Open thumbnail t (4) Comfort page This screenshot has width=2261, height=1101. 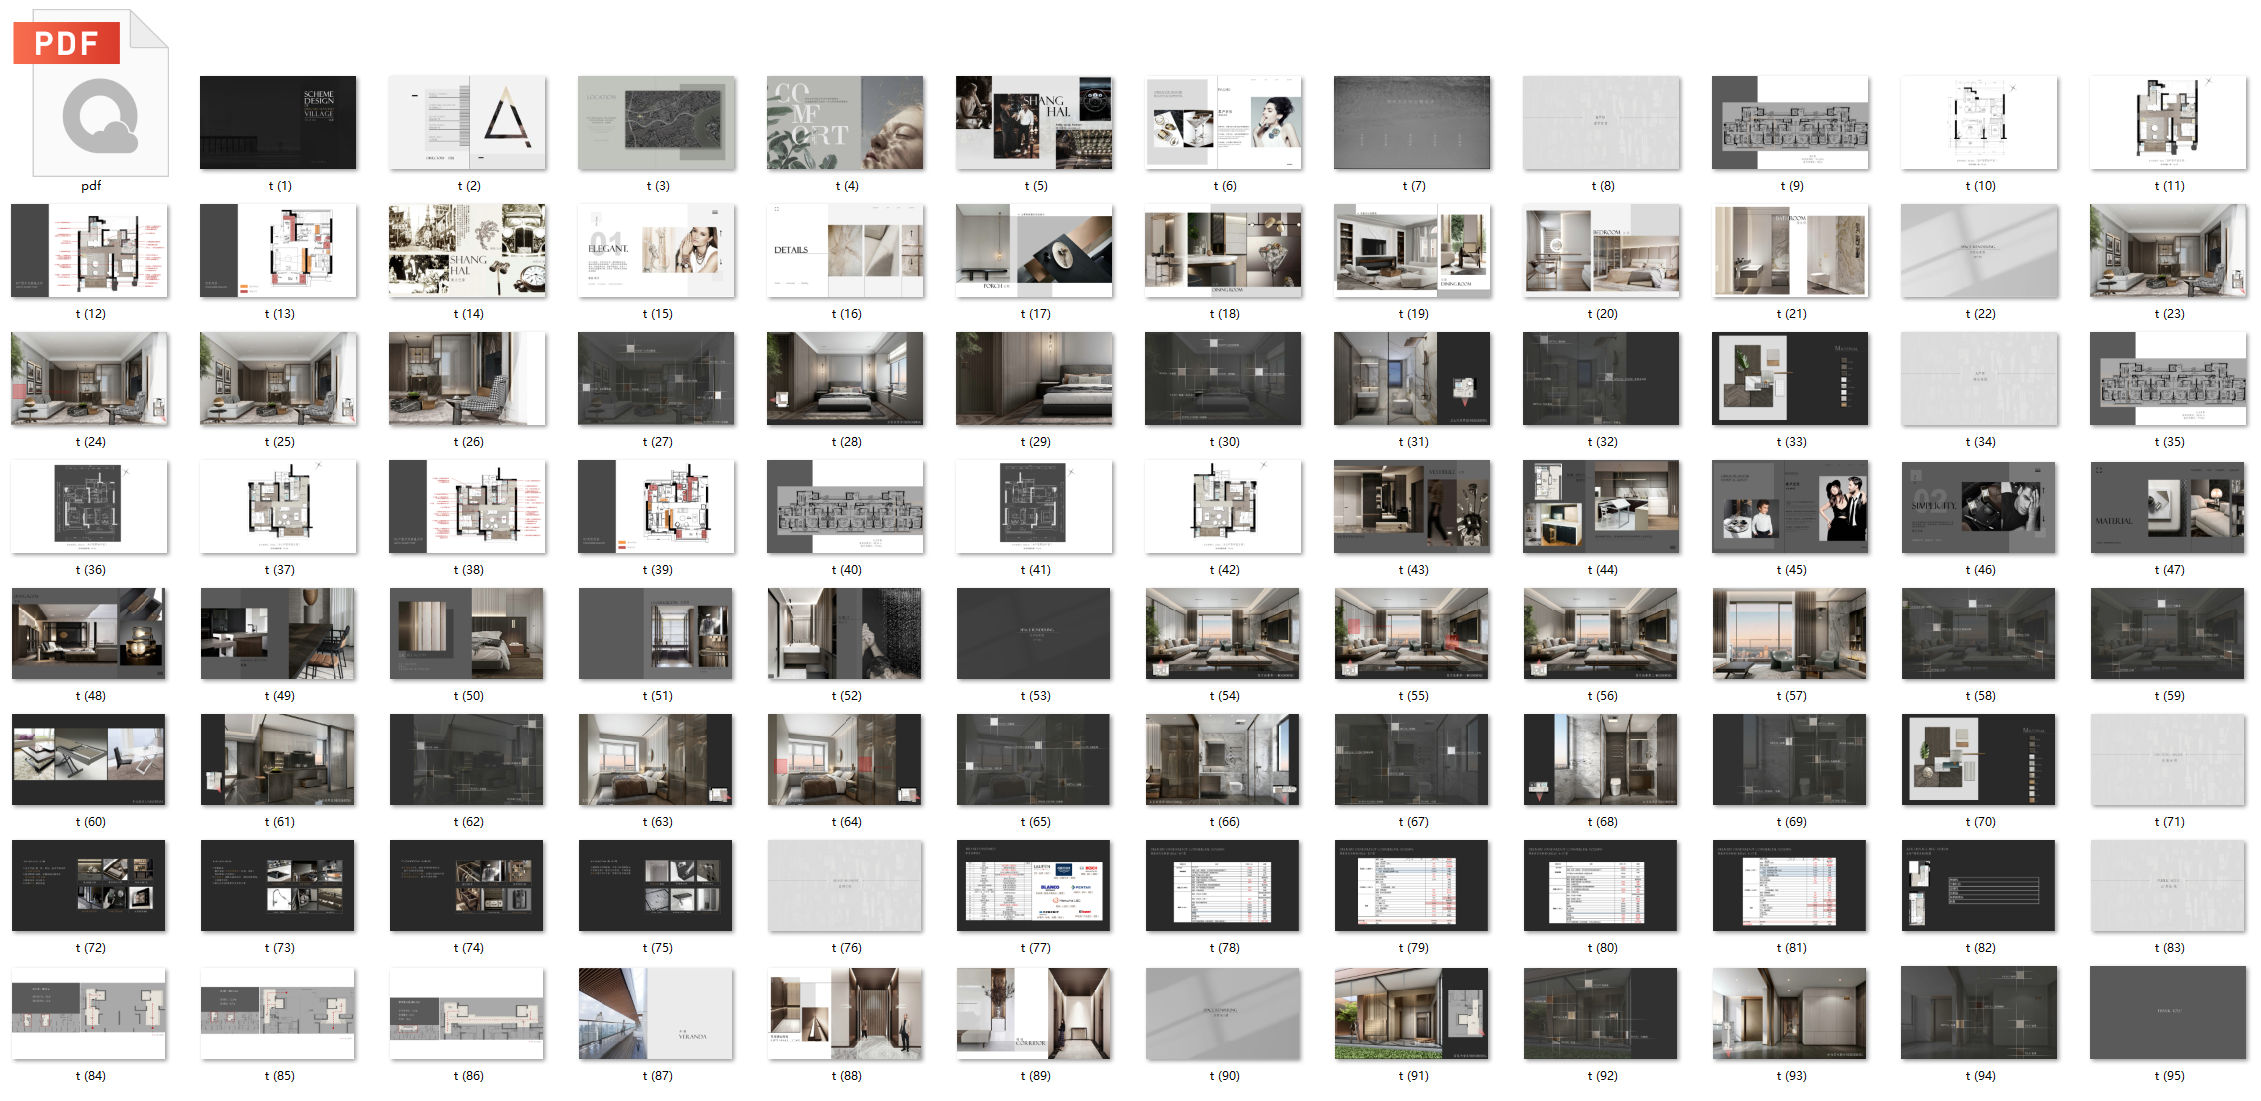click(845, 122)
